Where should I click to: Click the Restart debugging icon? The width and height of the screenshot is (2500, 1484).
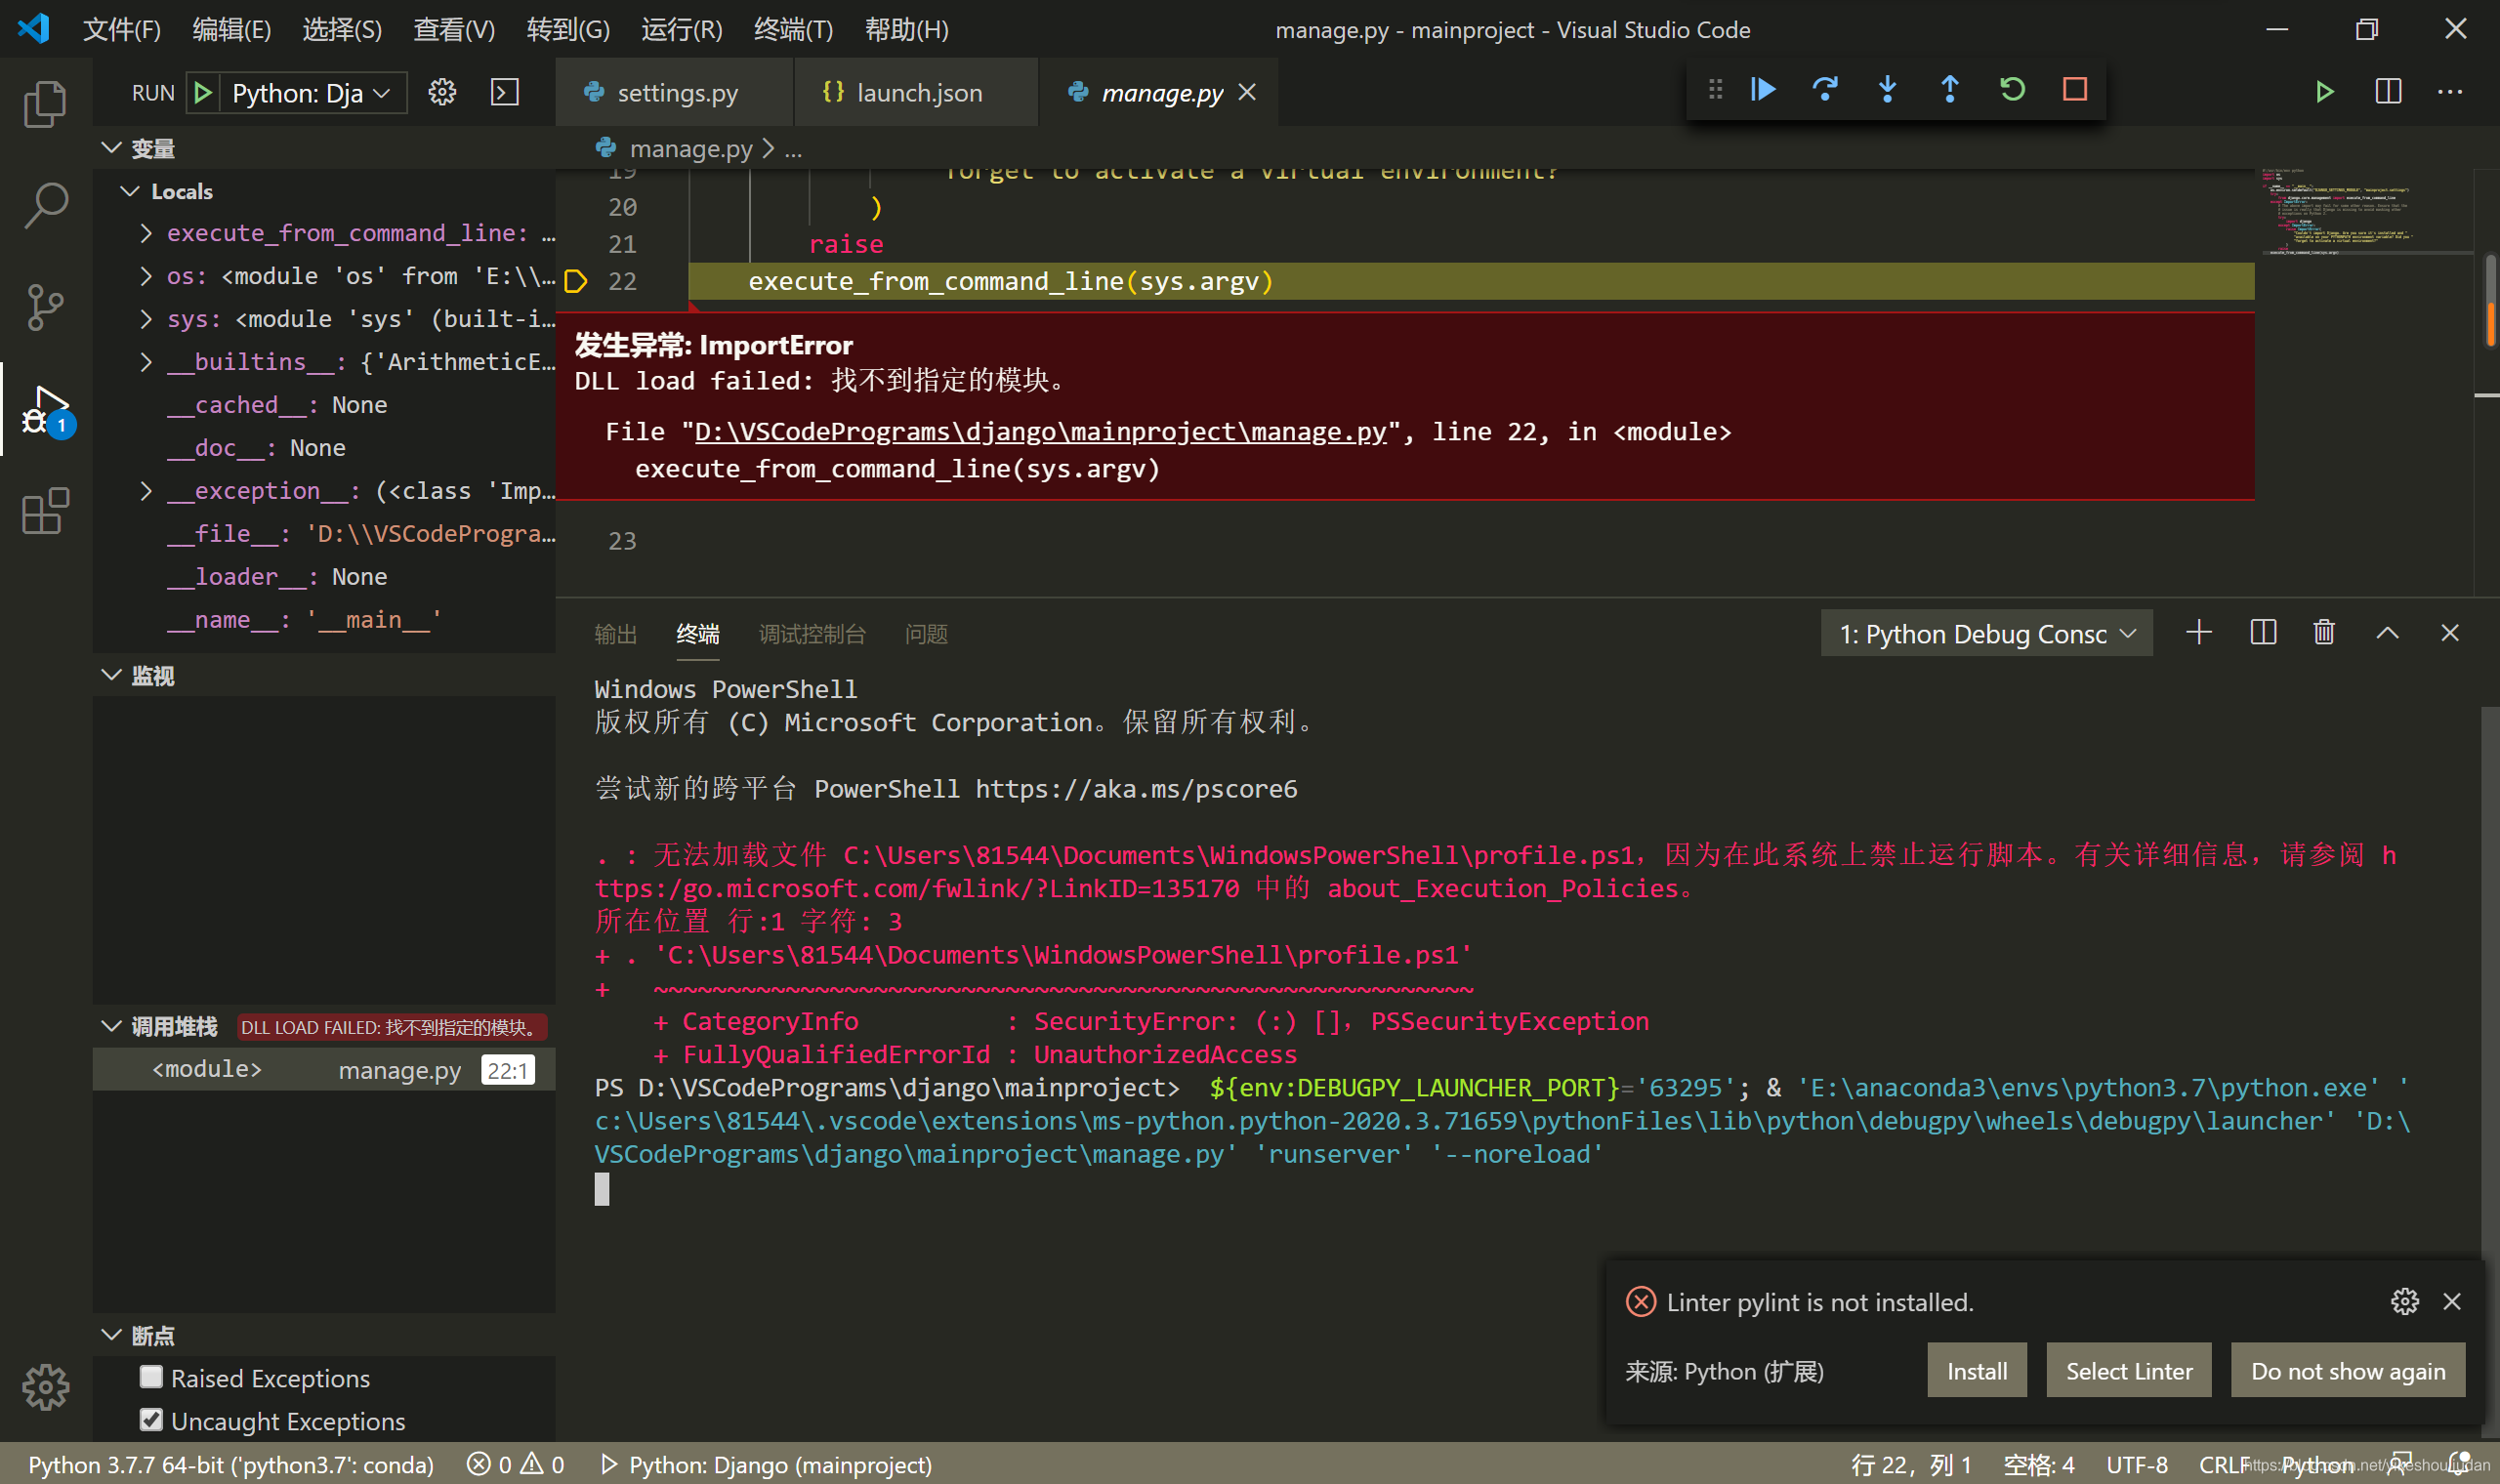pos(2012,90)
